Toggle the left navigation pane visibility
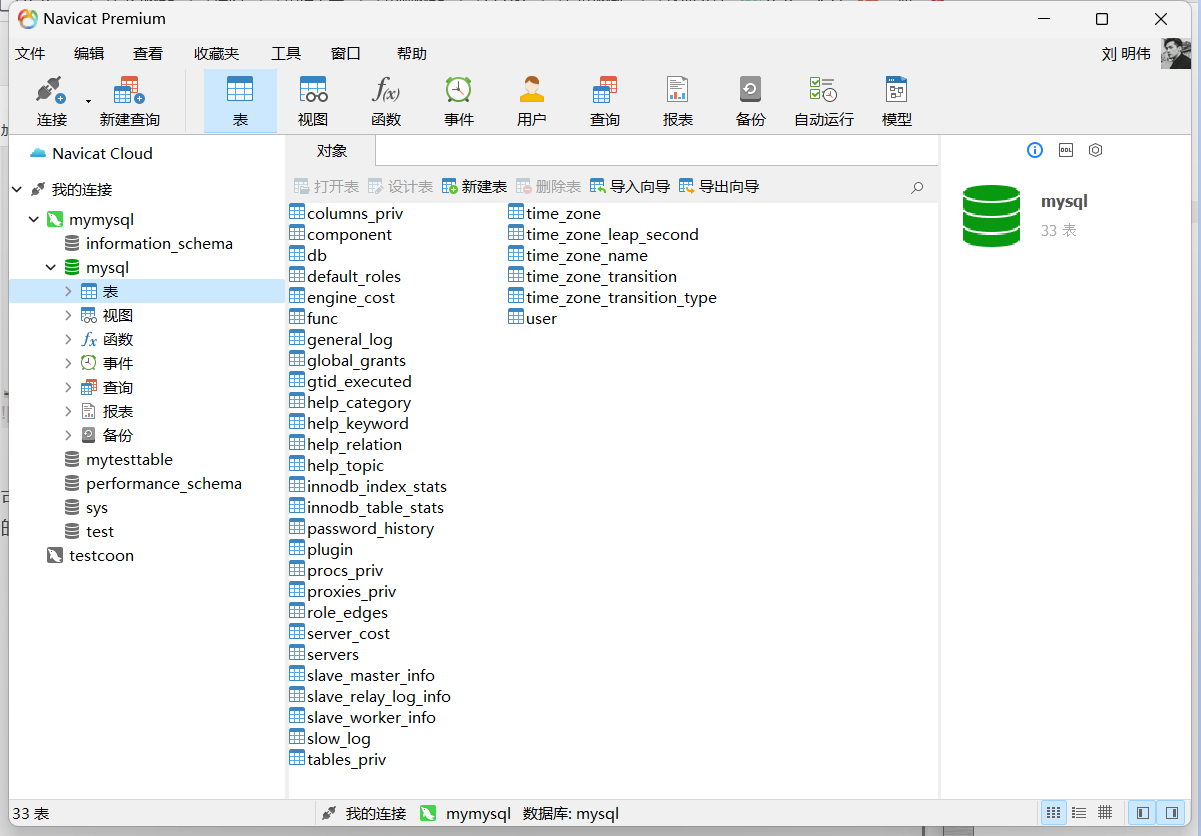The width and height of the screenshot is (1201, 836). 1142,813
